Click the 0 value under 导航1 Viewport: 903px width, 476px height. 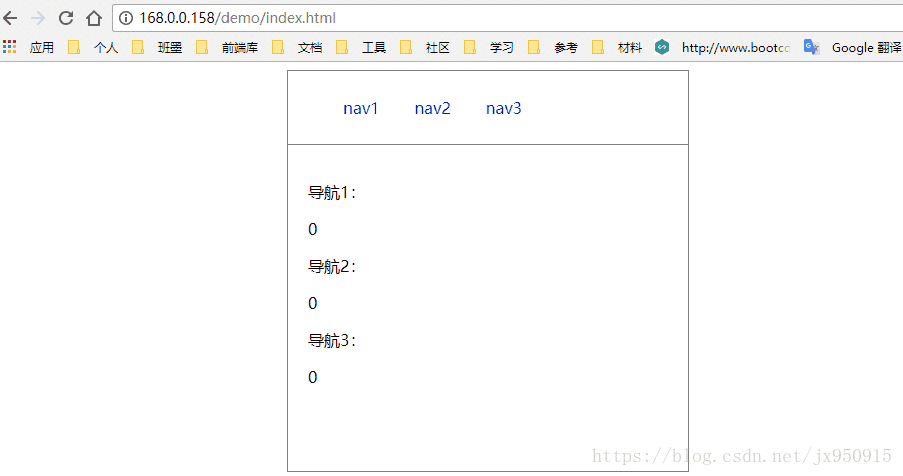pos(313,230)
